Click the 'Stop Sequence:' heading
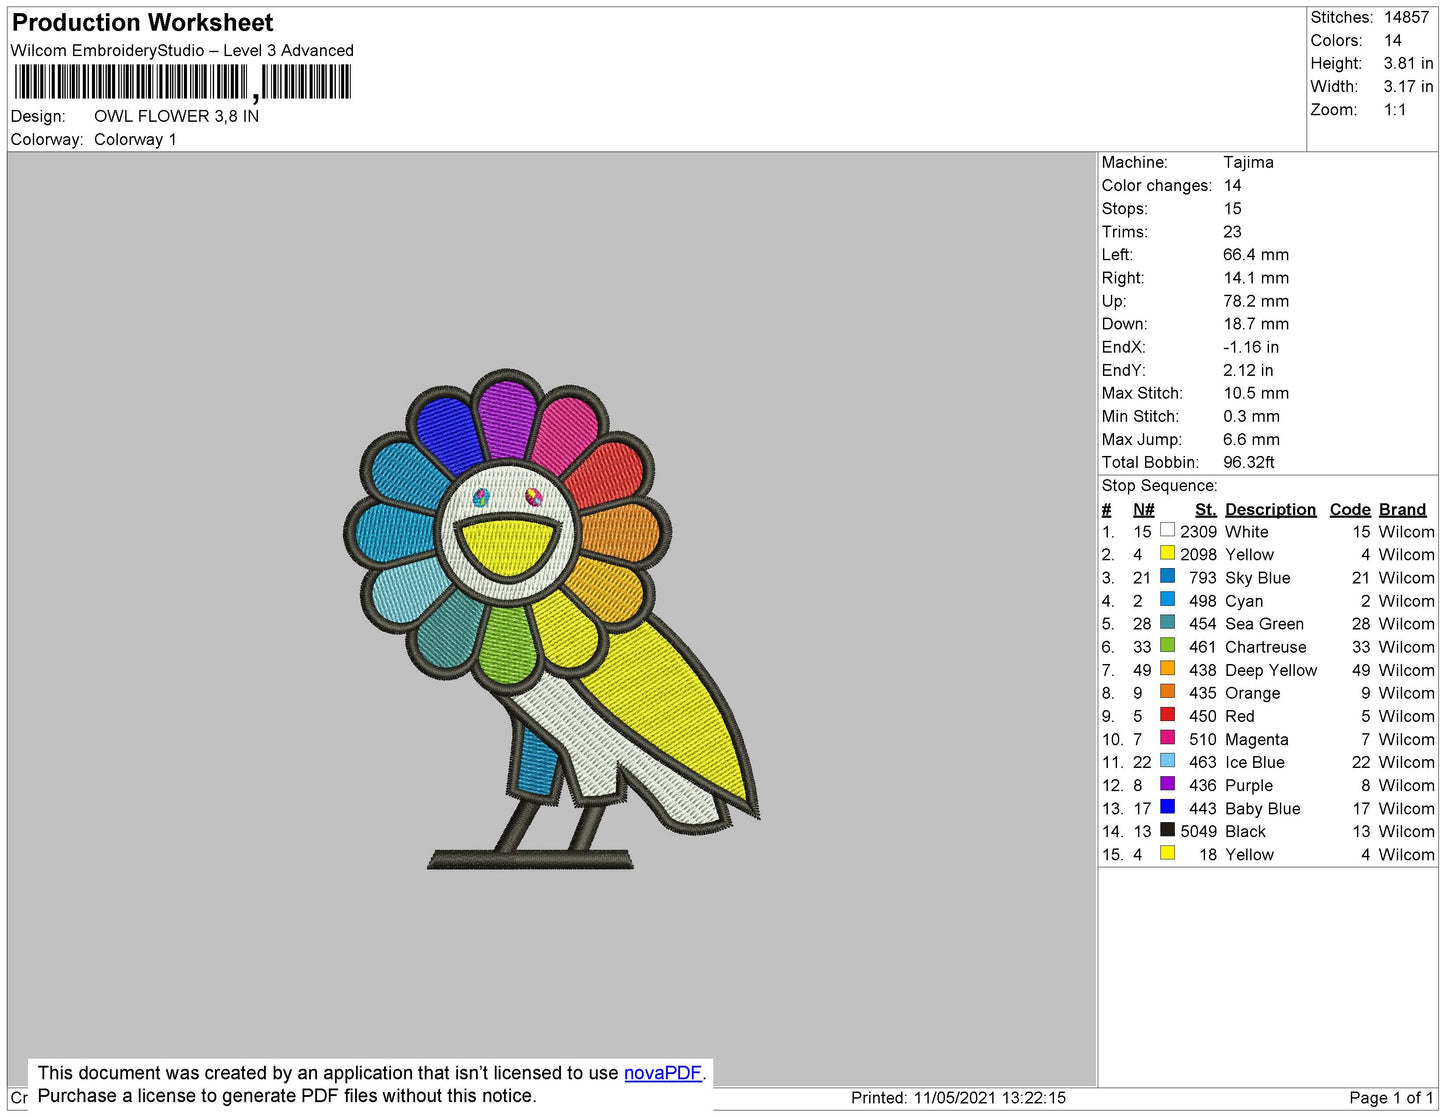Screen dimensions: 1445x1117 [1160, 486]
